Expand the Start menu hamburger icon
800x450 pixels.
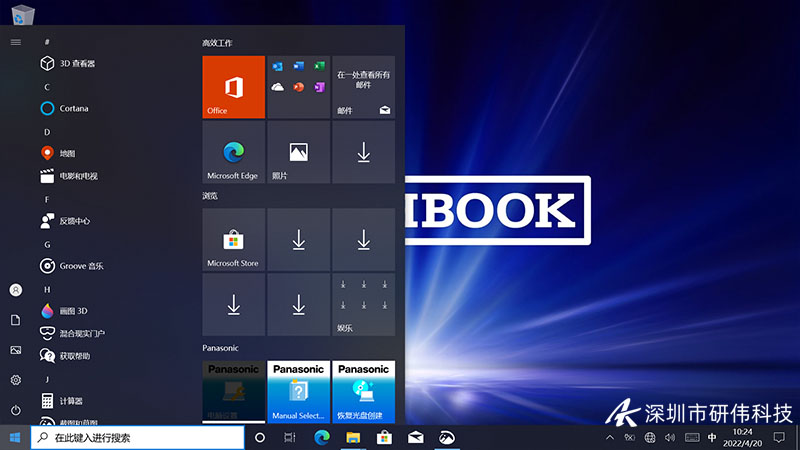(x=16, y=42)
